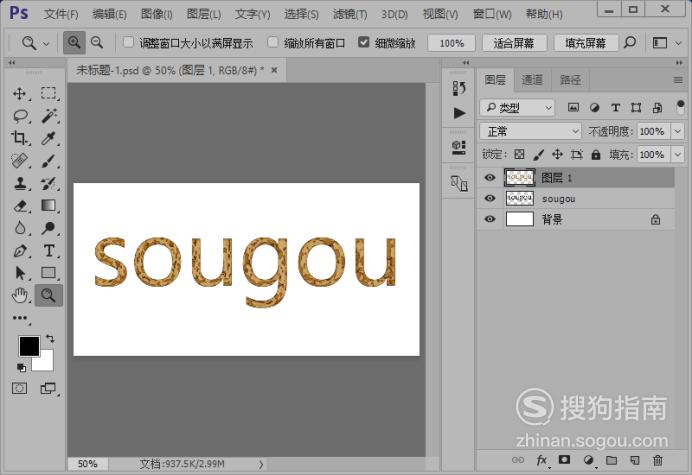The image size is (692, 475).
Task: Select the History Brush tool
Action: 49,183
